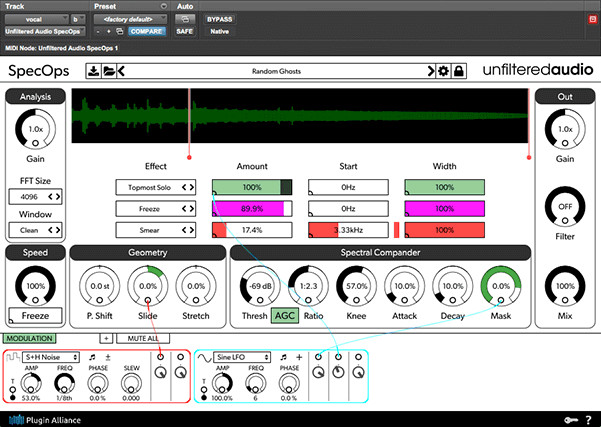Click the red Smear 100% Width bar
This screenshot has height=427, width=601.
coord(445,230)
